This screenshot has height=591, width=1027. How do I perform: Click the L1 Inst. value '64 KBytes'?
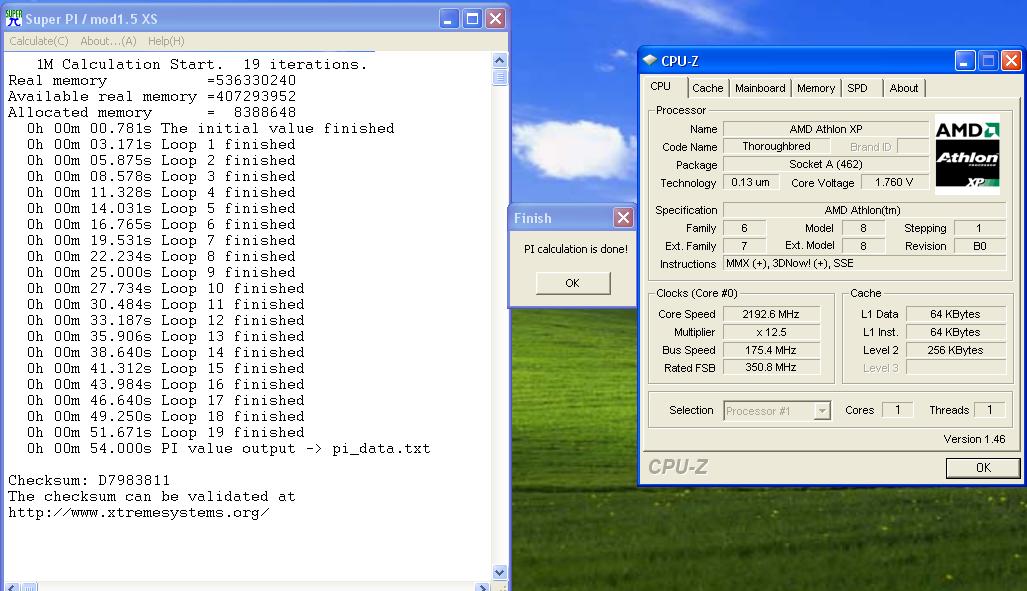pyautogui.click(x=956, y=332)
